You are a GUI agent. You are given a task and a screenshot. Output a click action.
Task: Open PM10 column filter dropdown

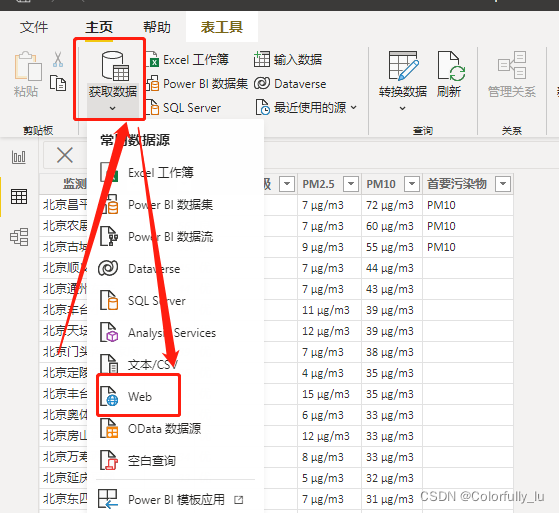412,184
